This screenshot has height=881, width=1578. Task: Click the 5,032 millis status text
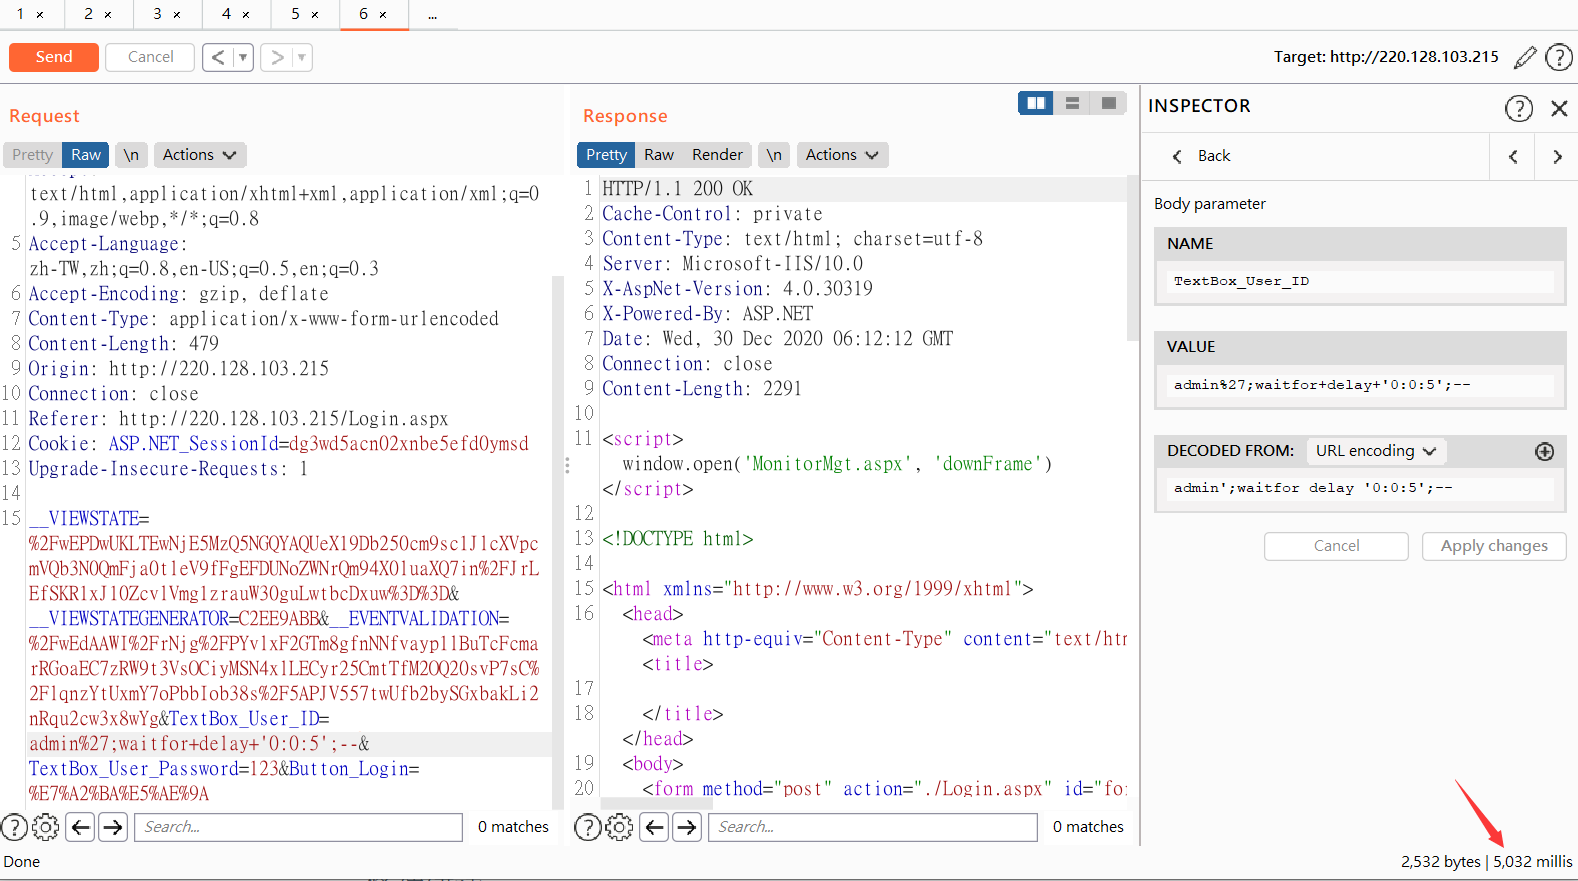click(1533, 862)
